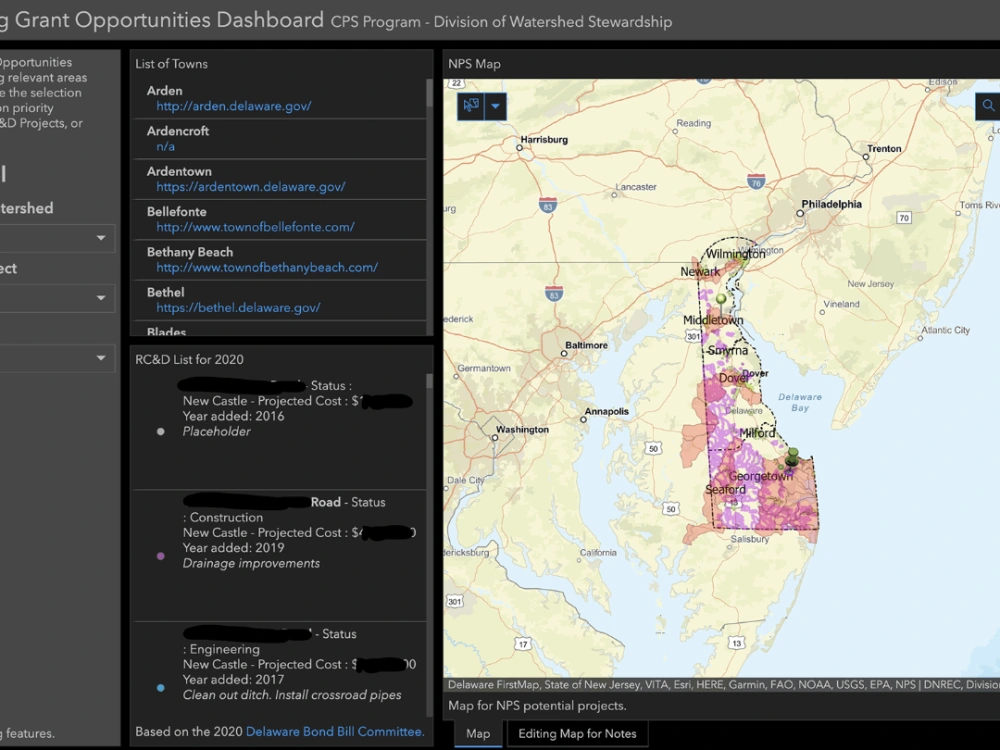Click the Year added: 2017 text
The width and height of the screenshot is (1000, 750).
click(x=233, y=679)
